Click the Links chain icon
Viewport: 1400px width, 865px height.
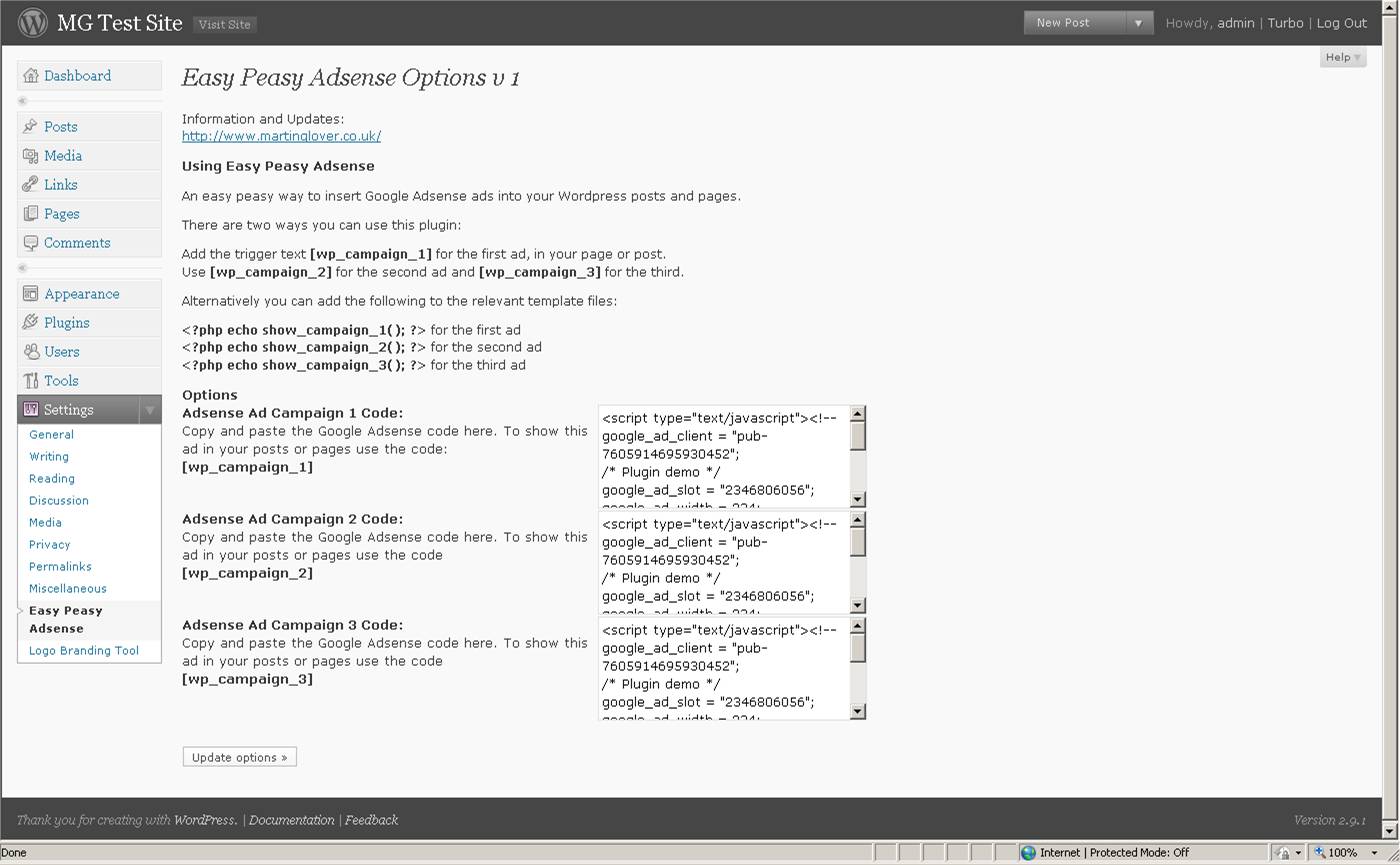tap(31, 185)
